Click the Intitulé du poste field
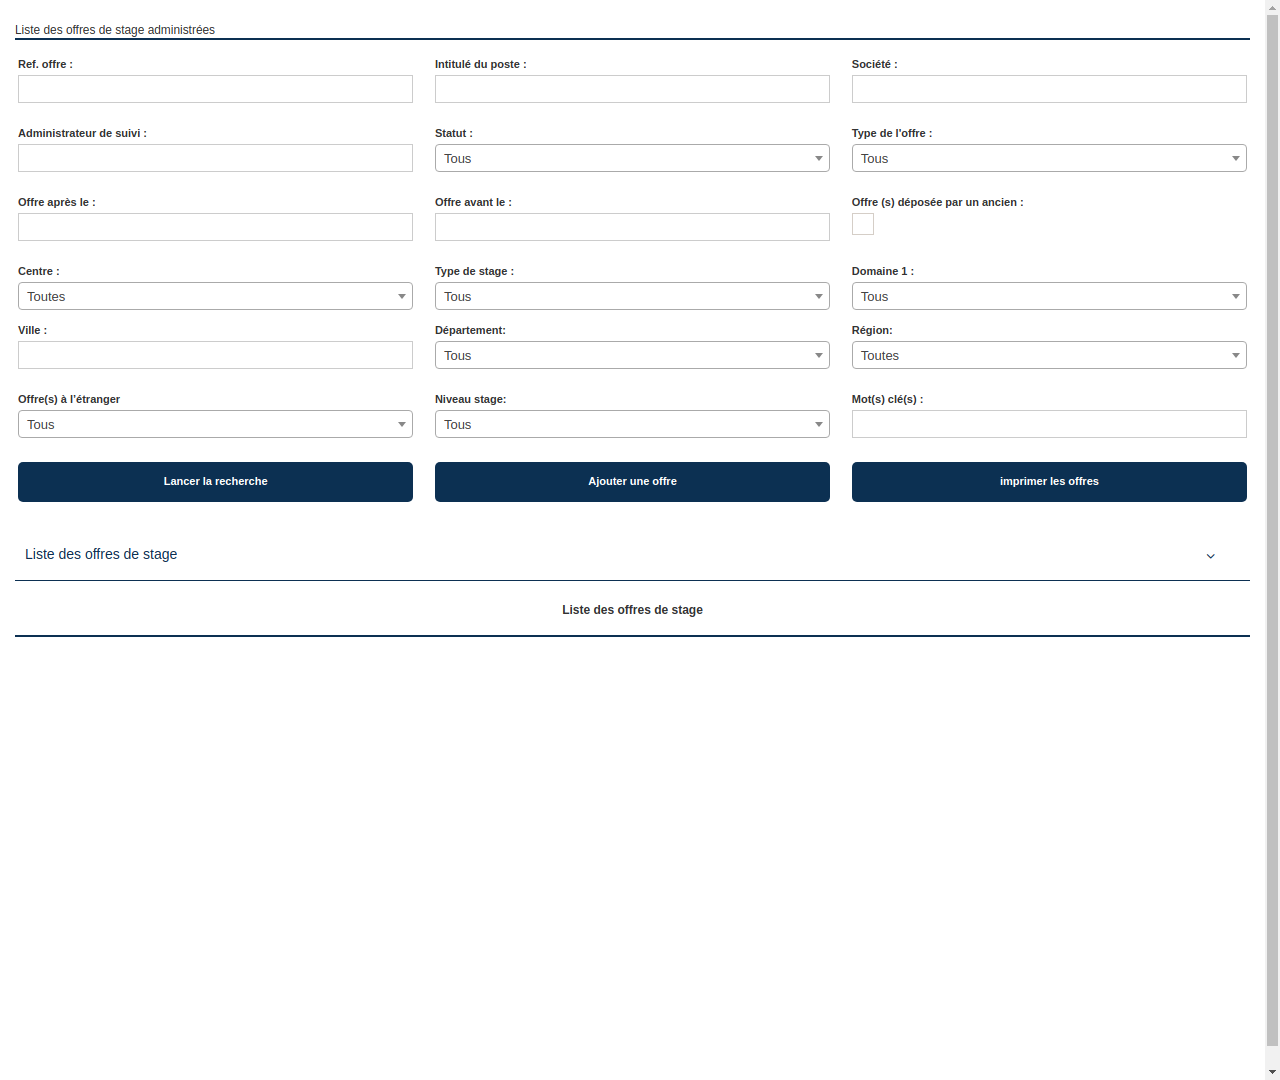The width and height of the screenshot is (1280, 1080). click(632, 89)
